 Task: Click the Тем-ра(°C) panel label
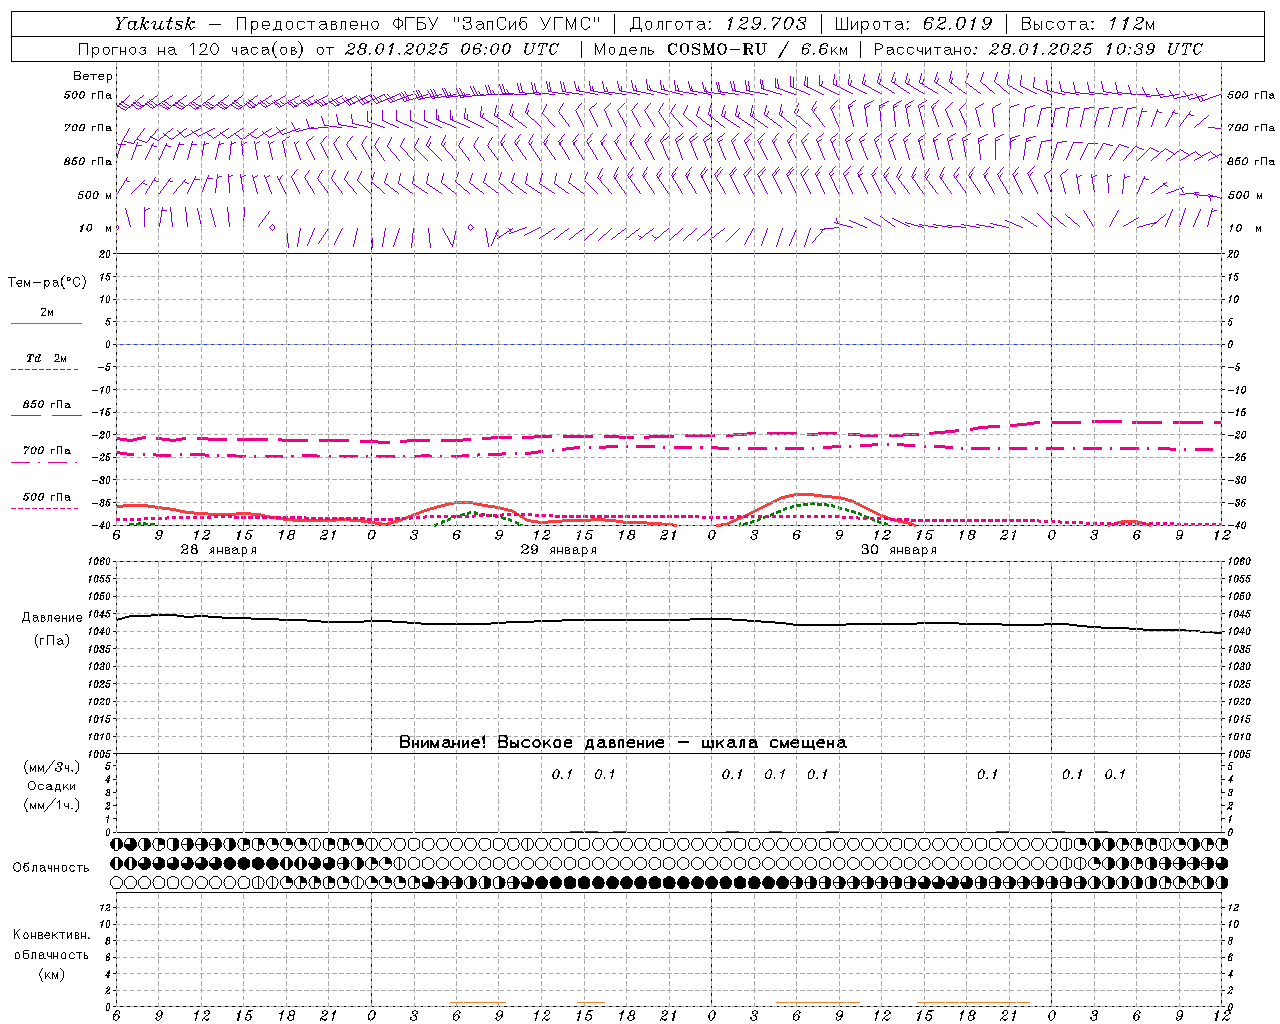coord(47,283)
